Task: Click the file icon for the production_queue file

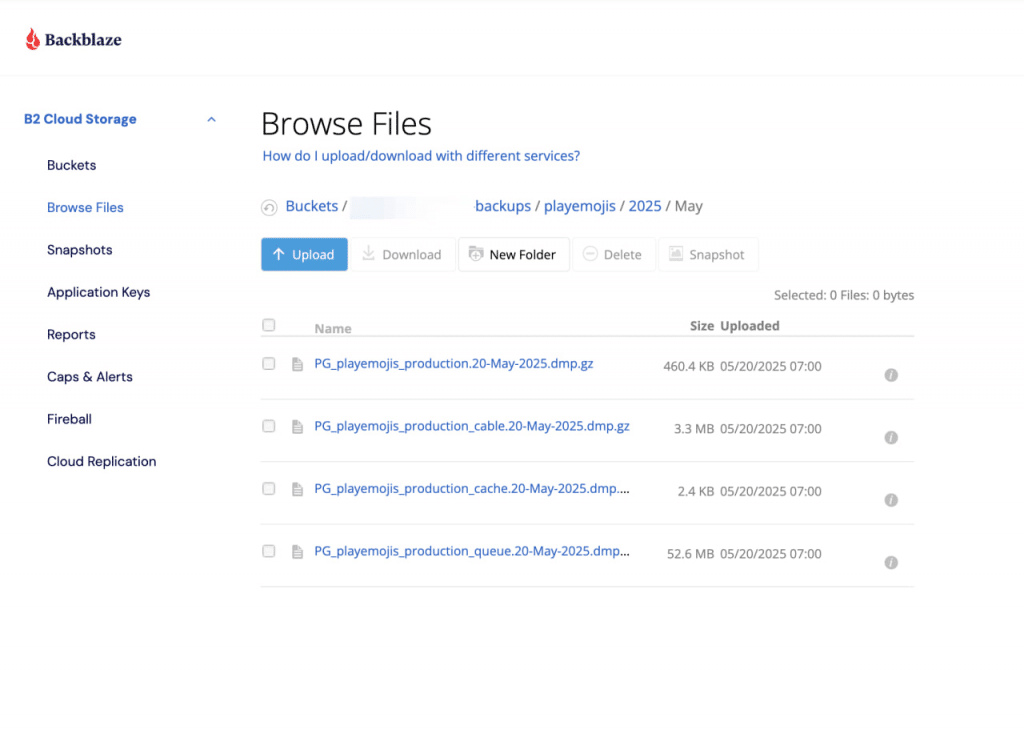Action: (297, 552)
